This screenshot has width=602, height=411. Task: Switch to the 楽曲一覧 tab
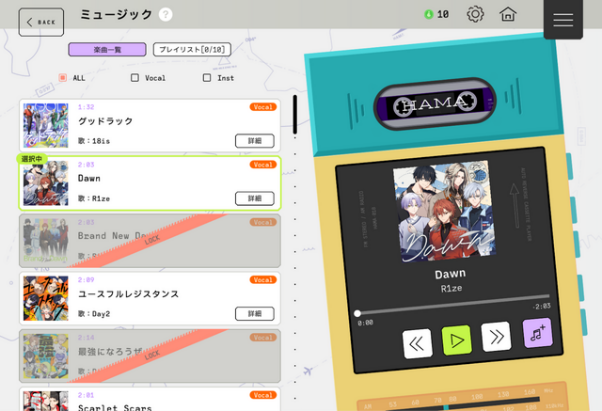click(x=107, y=50)
